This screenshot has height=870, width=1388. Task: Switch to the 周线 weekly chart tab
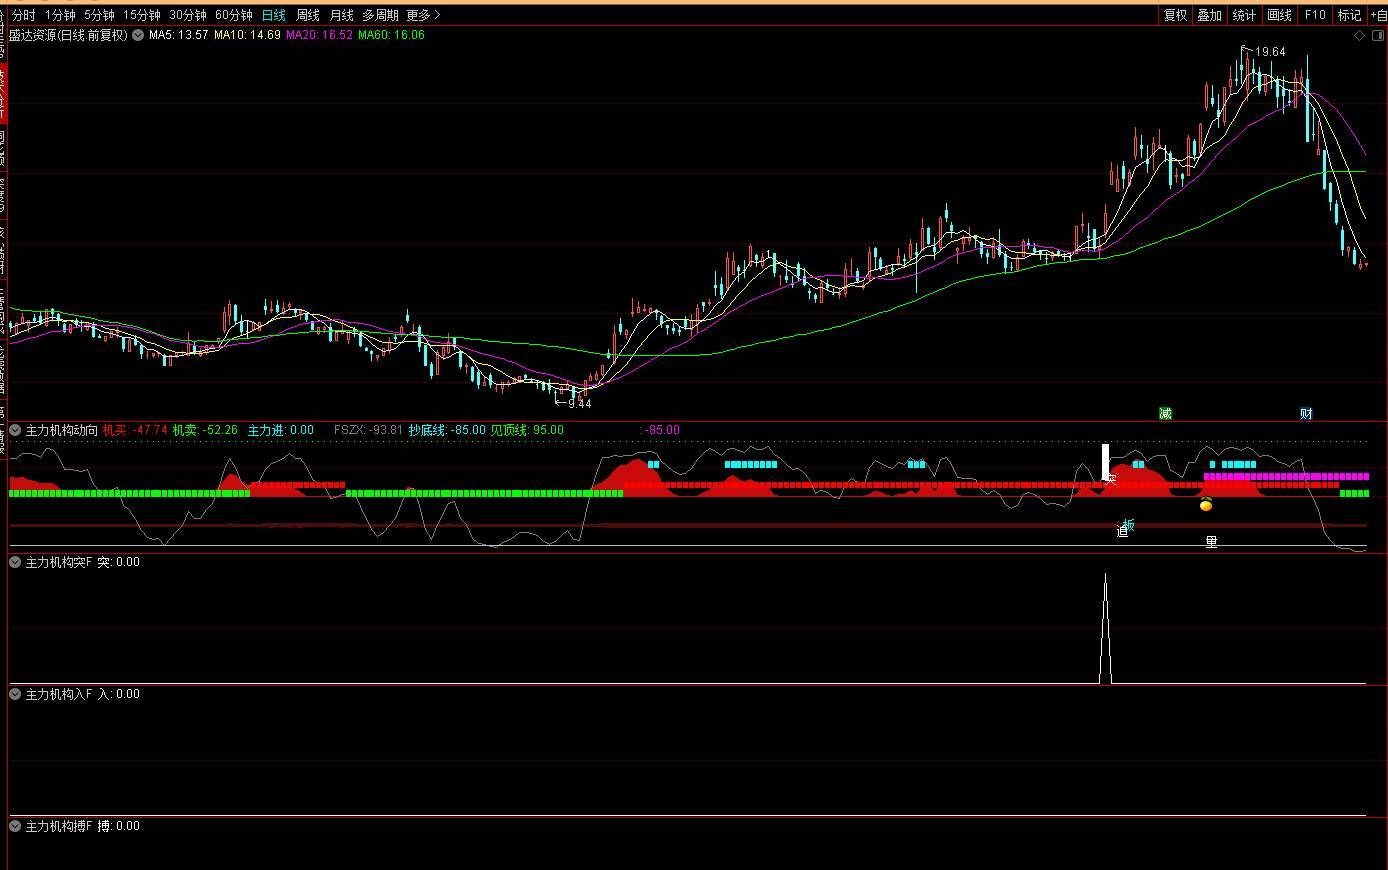point(307,15)
